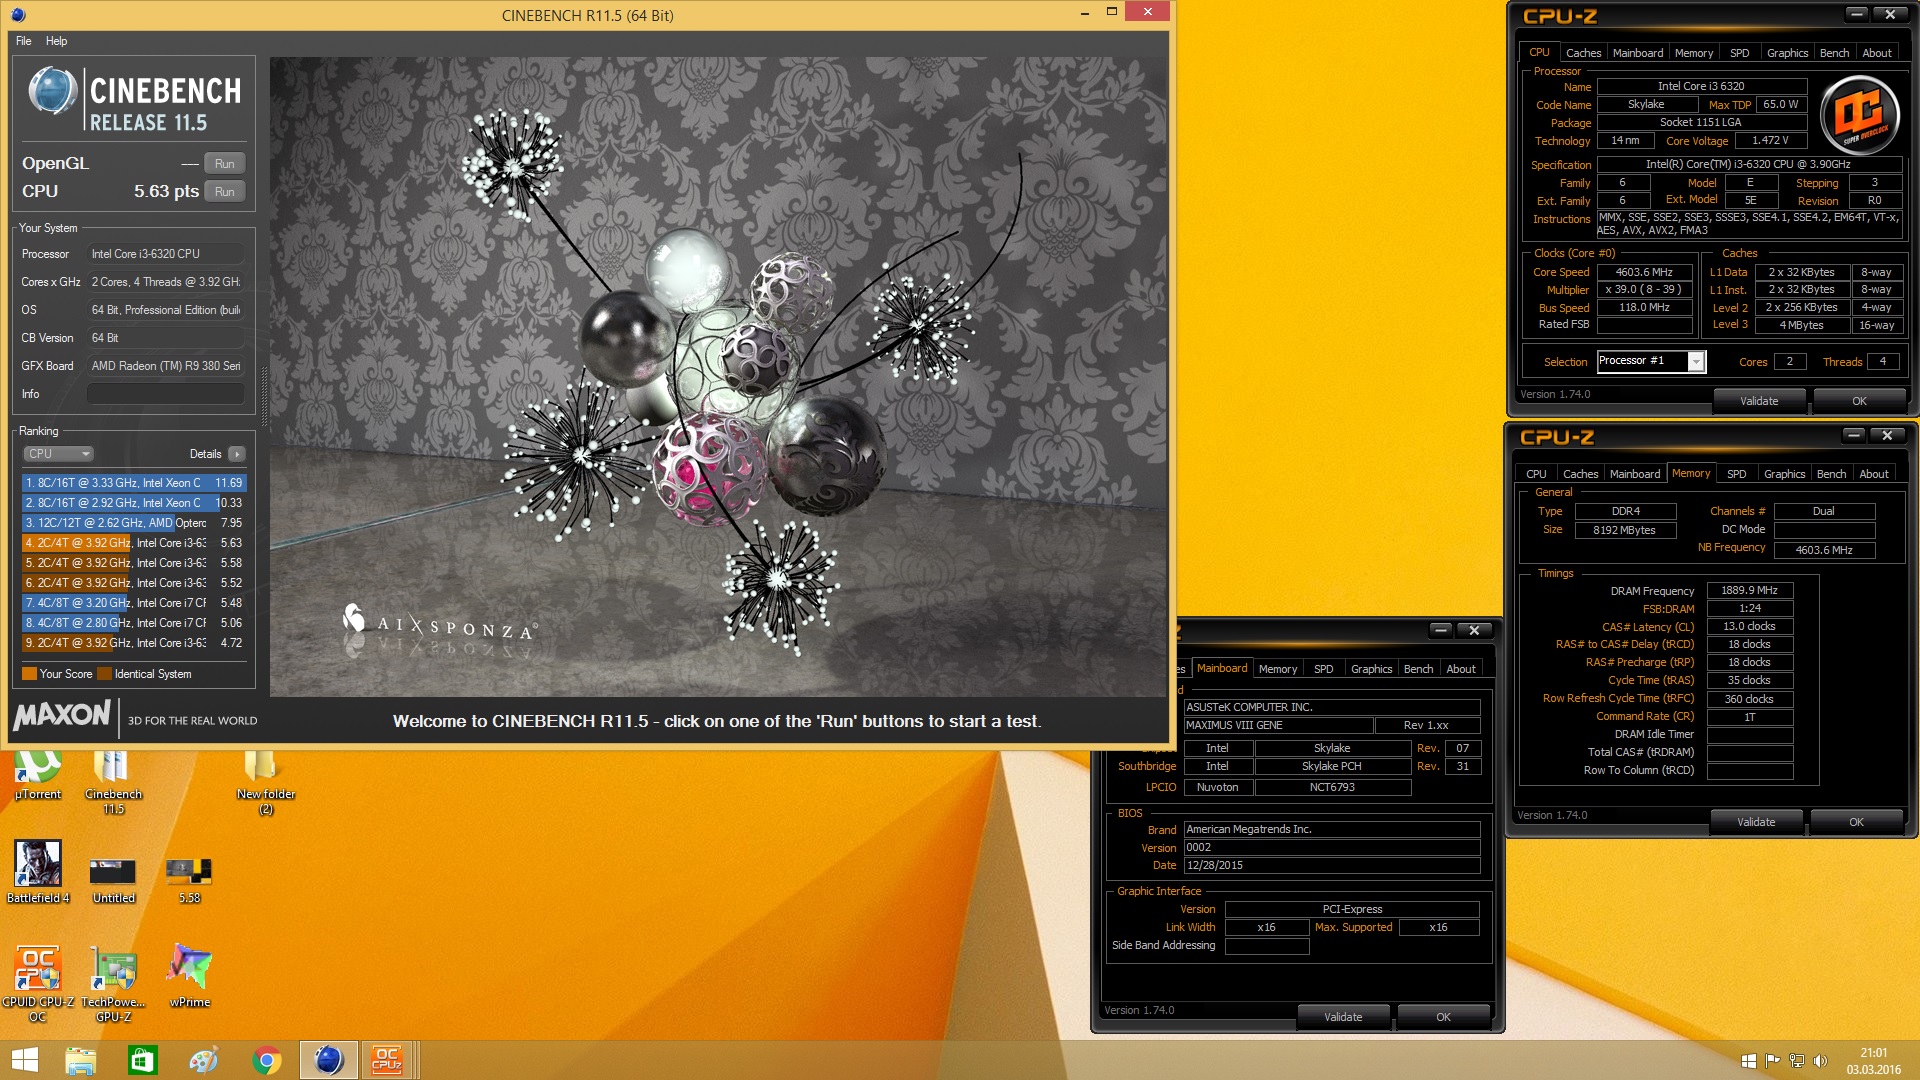The image size is (1920, 1080).
Task: Switch to Cinebench taskbar icon
Action: pos(328,1060)
